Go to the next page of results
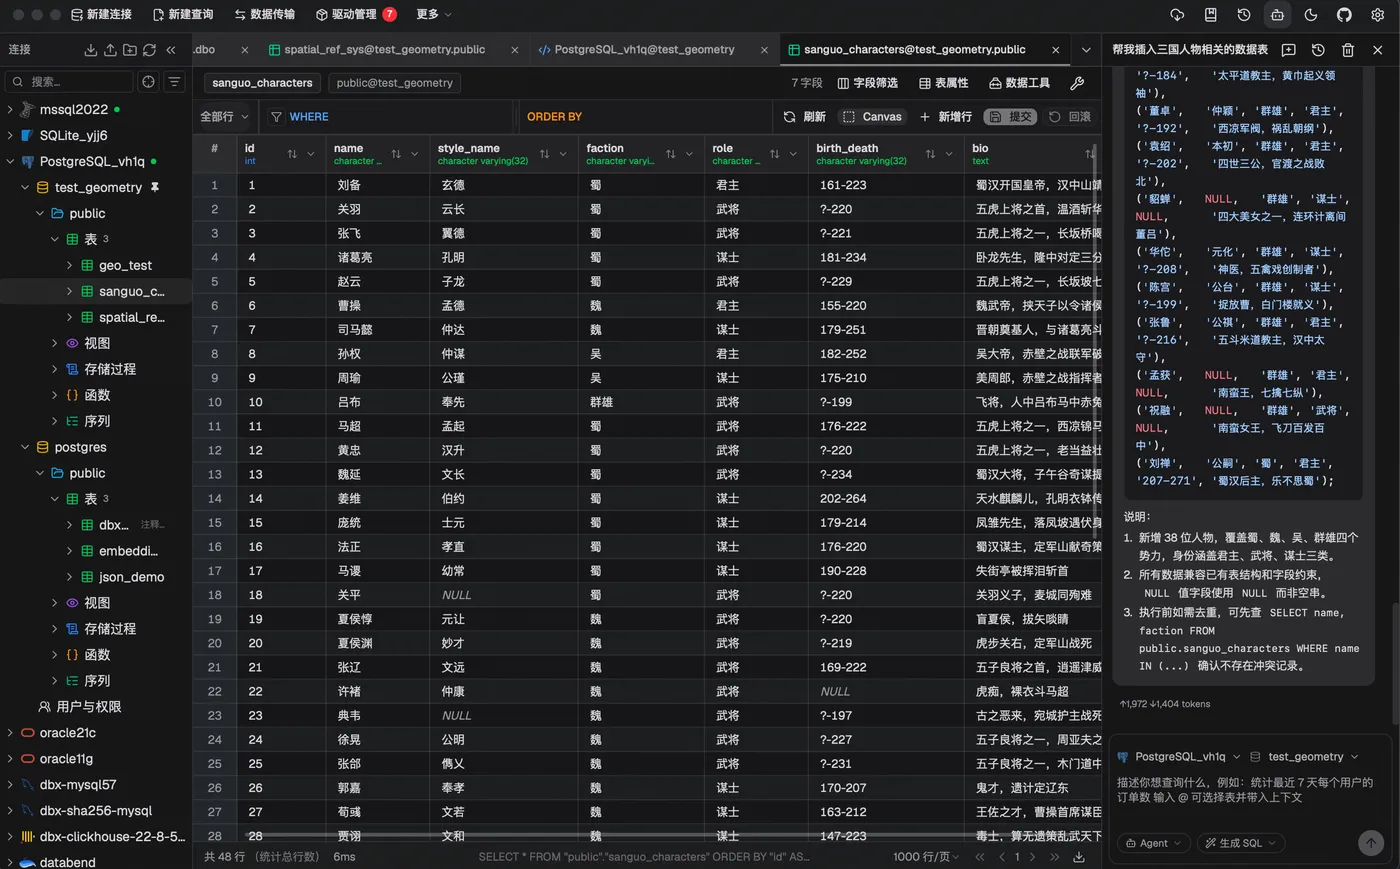The width and height of the screenshot is (1400, 869). (x=1033, y=857)
